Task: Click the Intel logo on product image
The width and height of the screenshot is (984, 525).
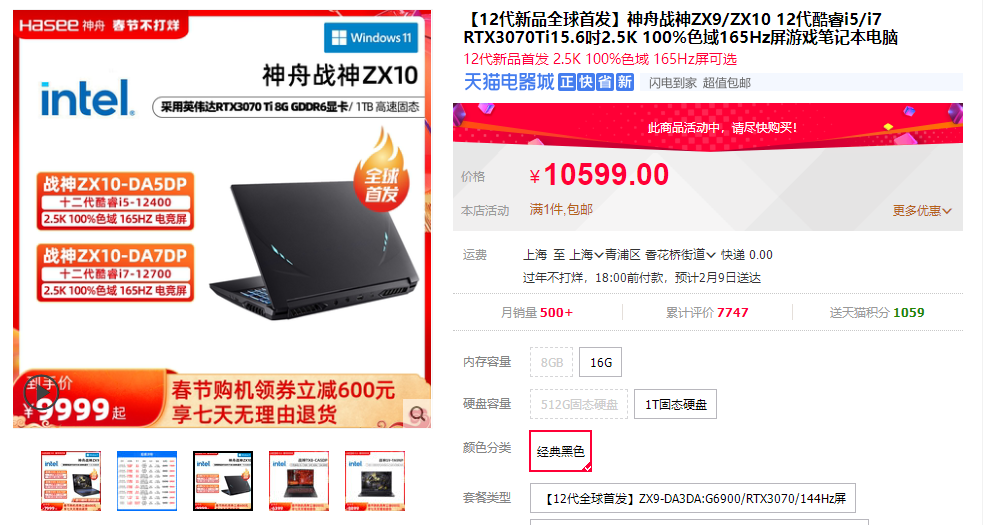Action: pyautogui.click(x=87, y=98)
